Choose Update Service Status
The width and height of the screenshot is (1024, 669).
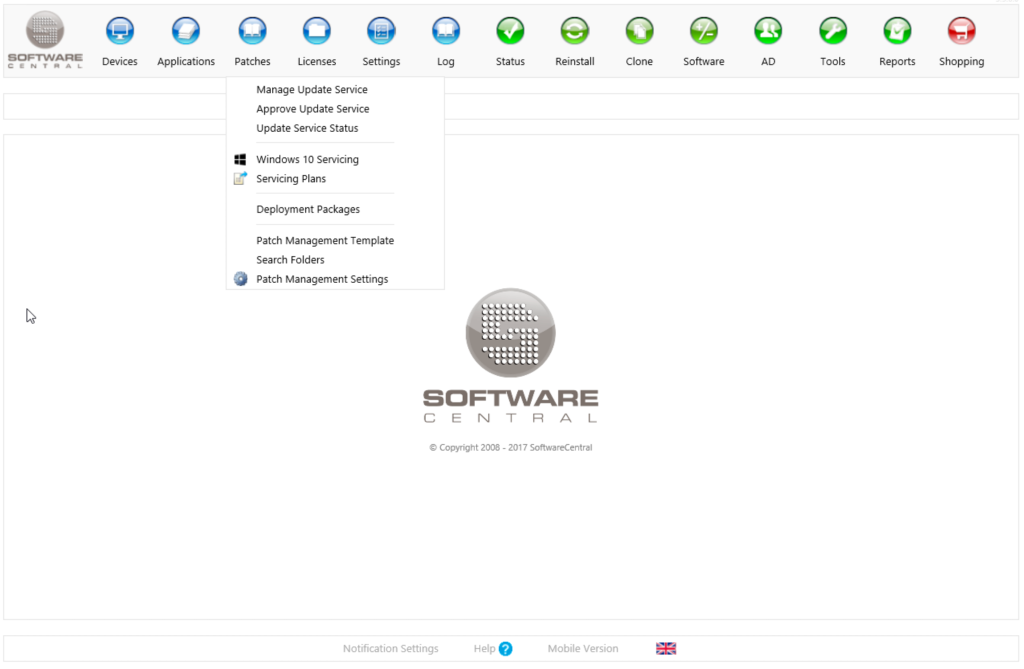click(307, 128)
